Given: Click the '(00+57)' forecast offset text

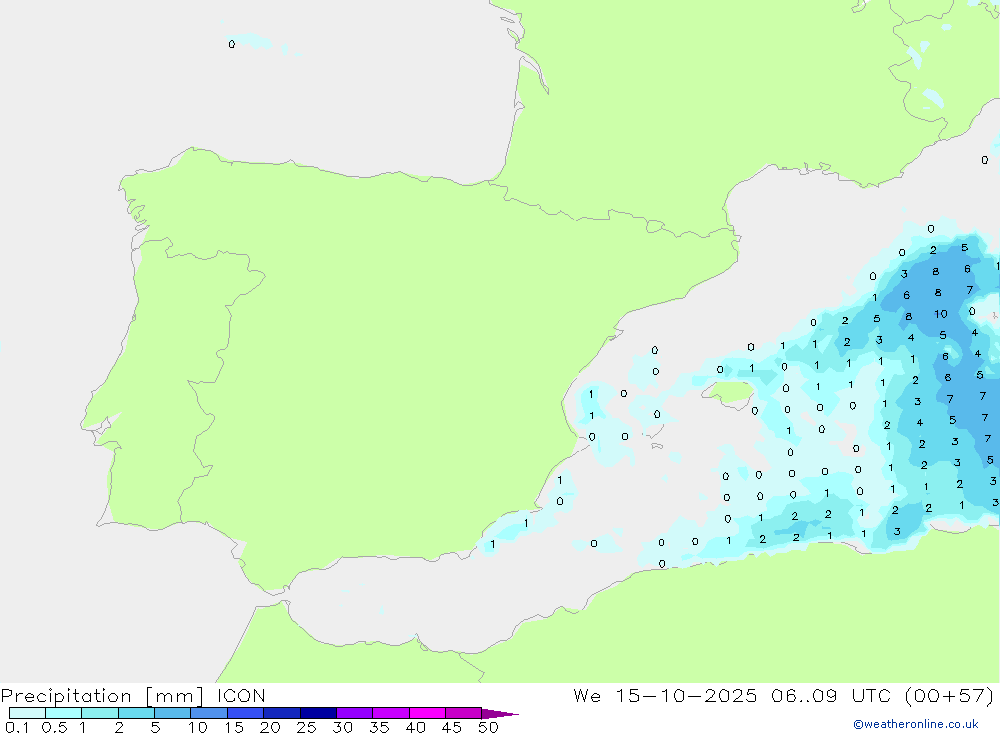Looking at the screenshot, I should (x=949, y=696).
